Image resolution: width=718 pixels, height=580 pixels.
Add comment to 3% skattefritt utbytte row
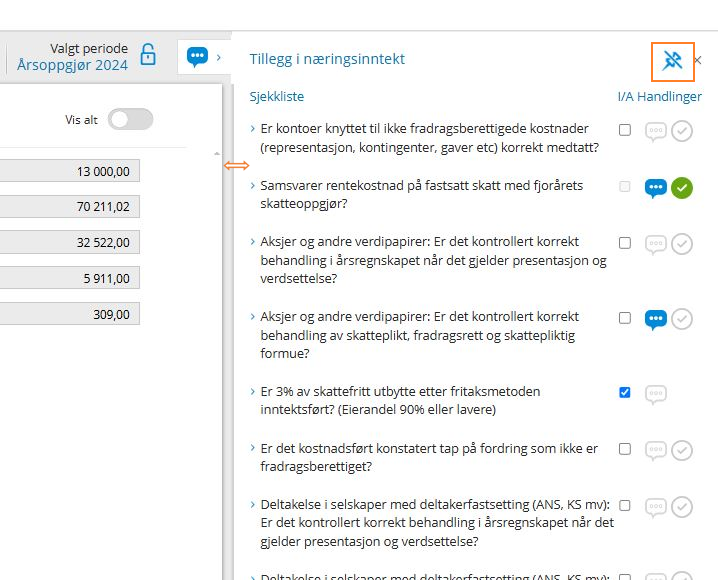coord(656,394)
